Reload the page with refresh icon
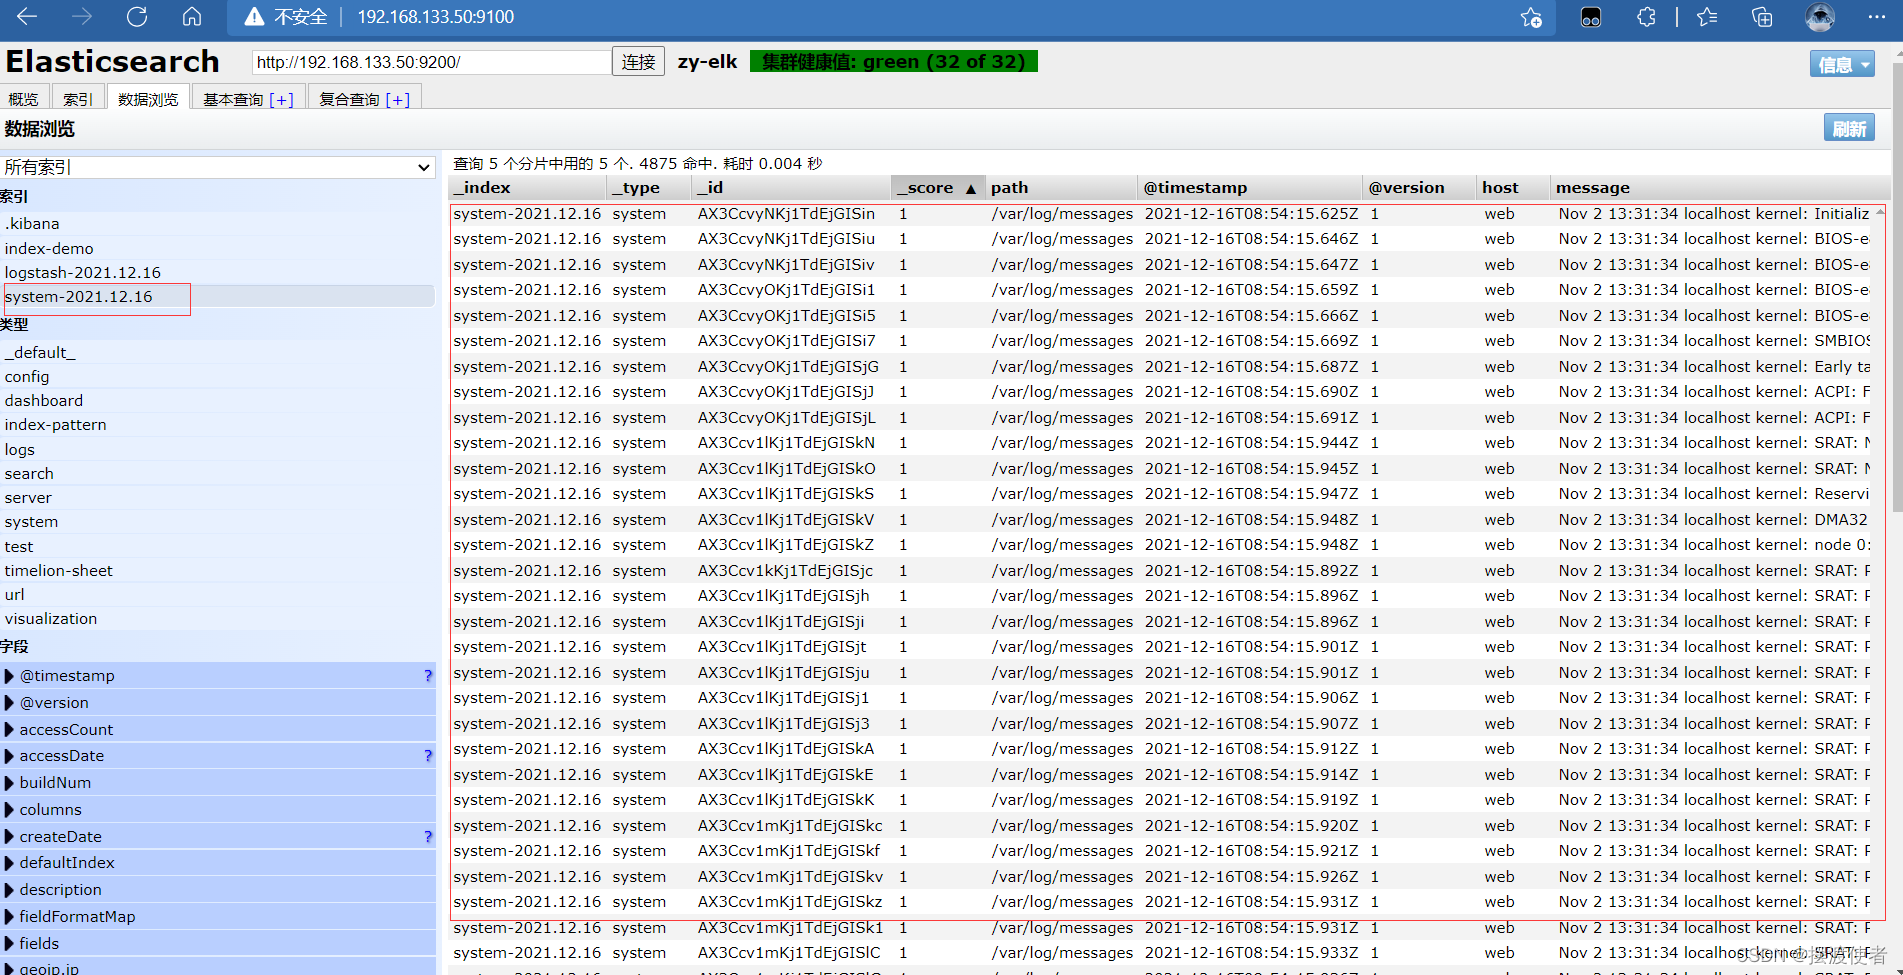1903x975 pixels. [x=137, y=17]
